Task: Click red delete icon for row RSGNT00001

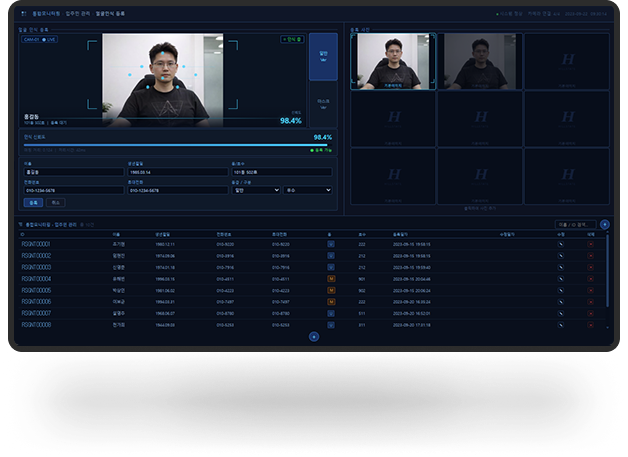Action: point(590,243)
